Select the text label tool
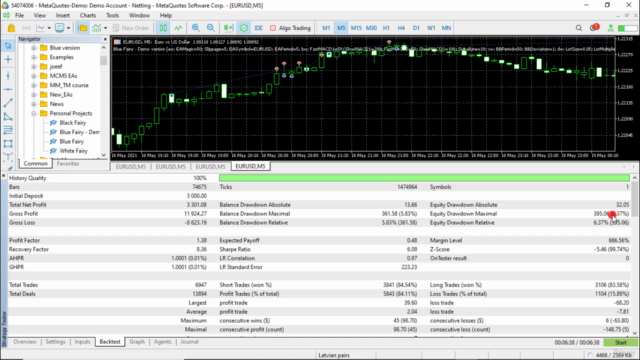This screenshot has height=360, width=640. [x=8, y=157]
